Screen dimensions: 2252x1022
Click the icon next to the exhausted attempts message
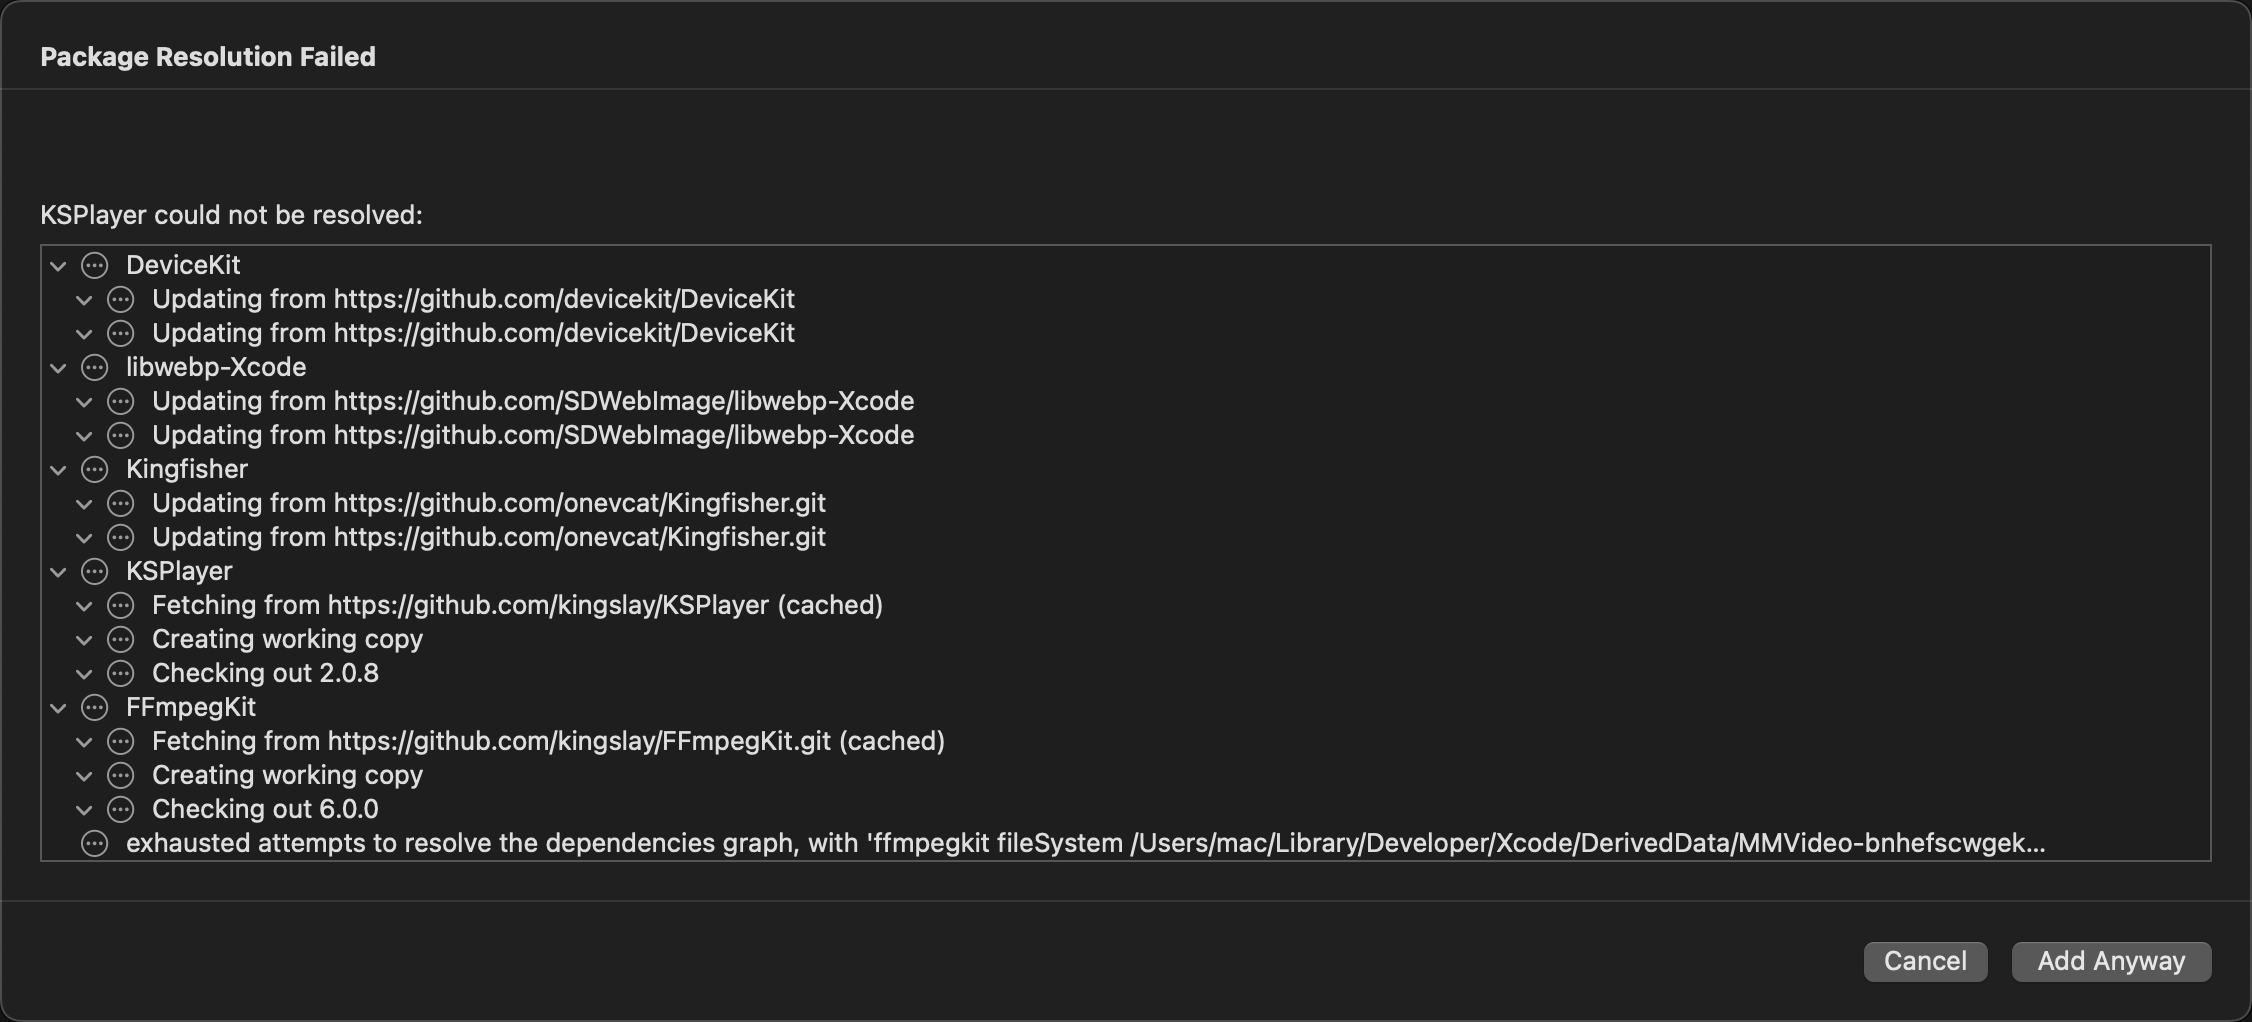pyautogui.click(x=94, y=843)
